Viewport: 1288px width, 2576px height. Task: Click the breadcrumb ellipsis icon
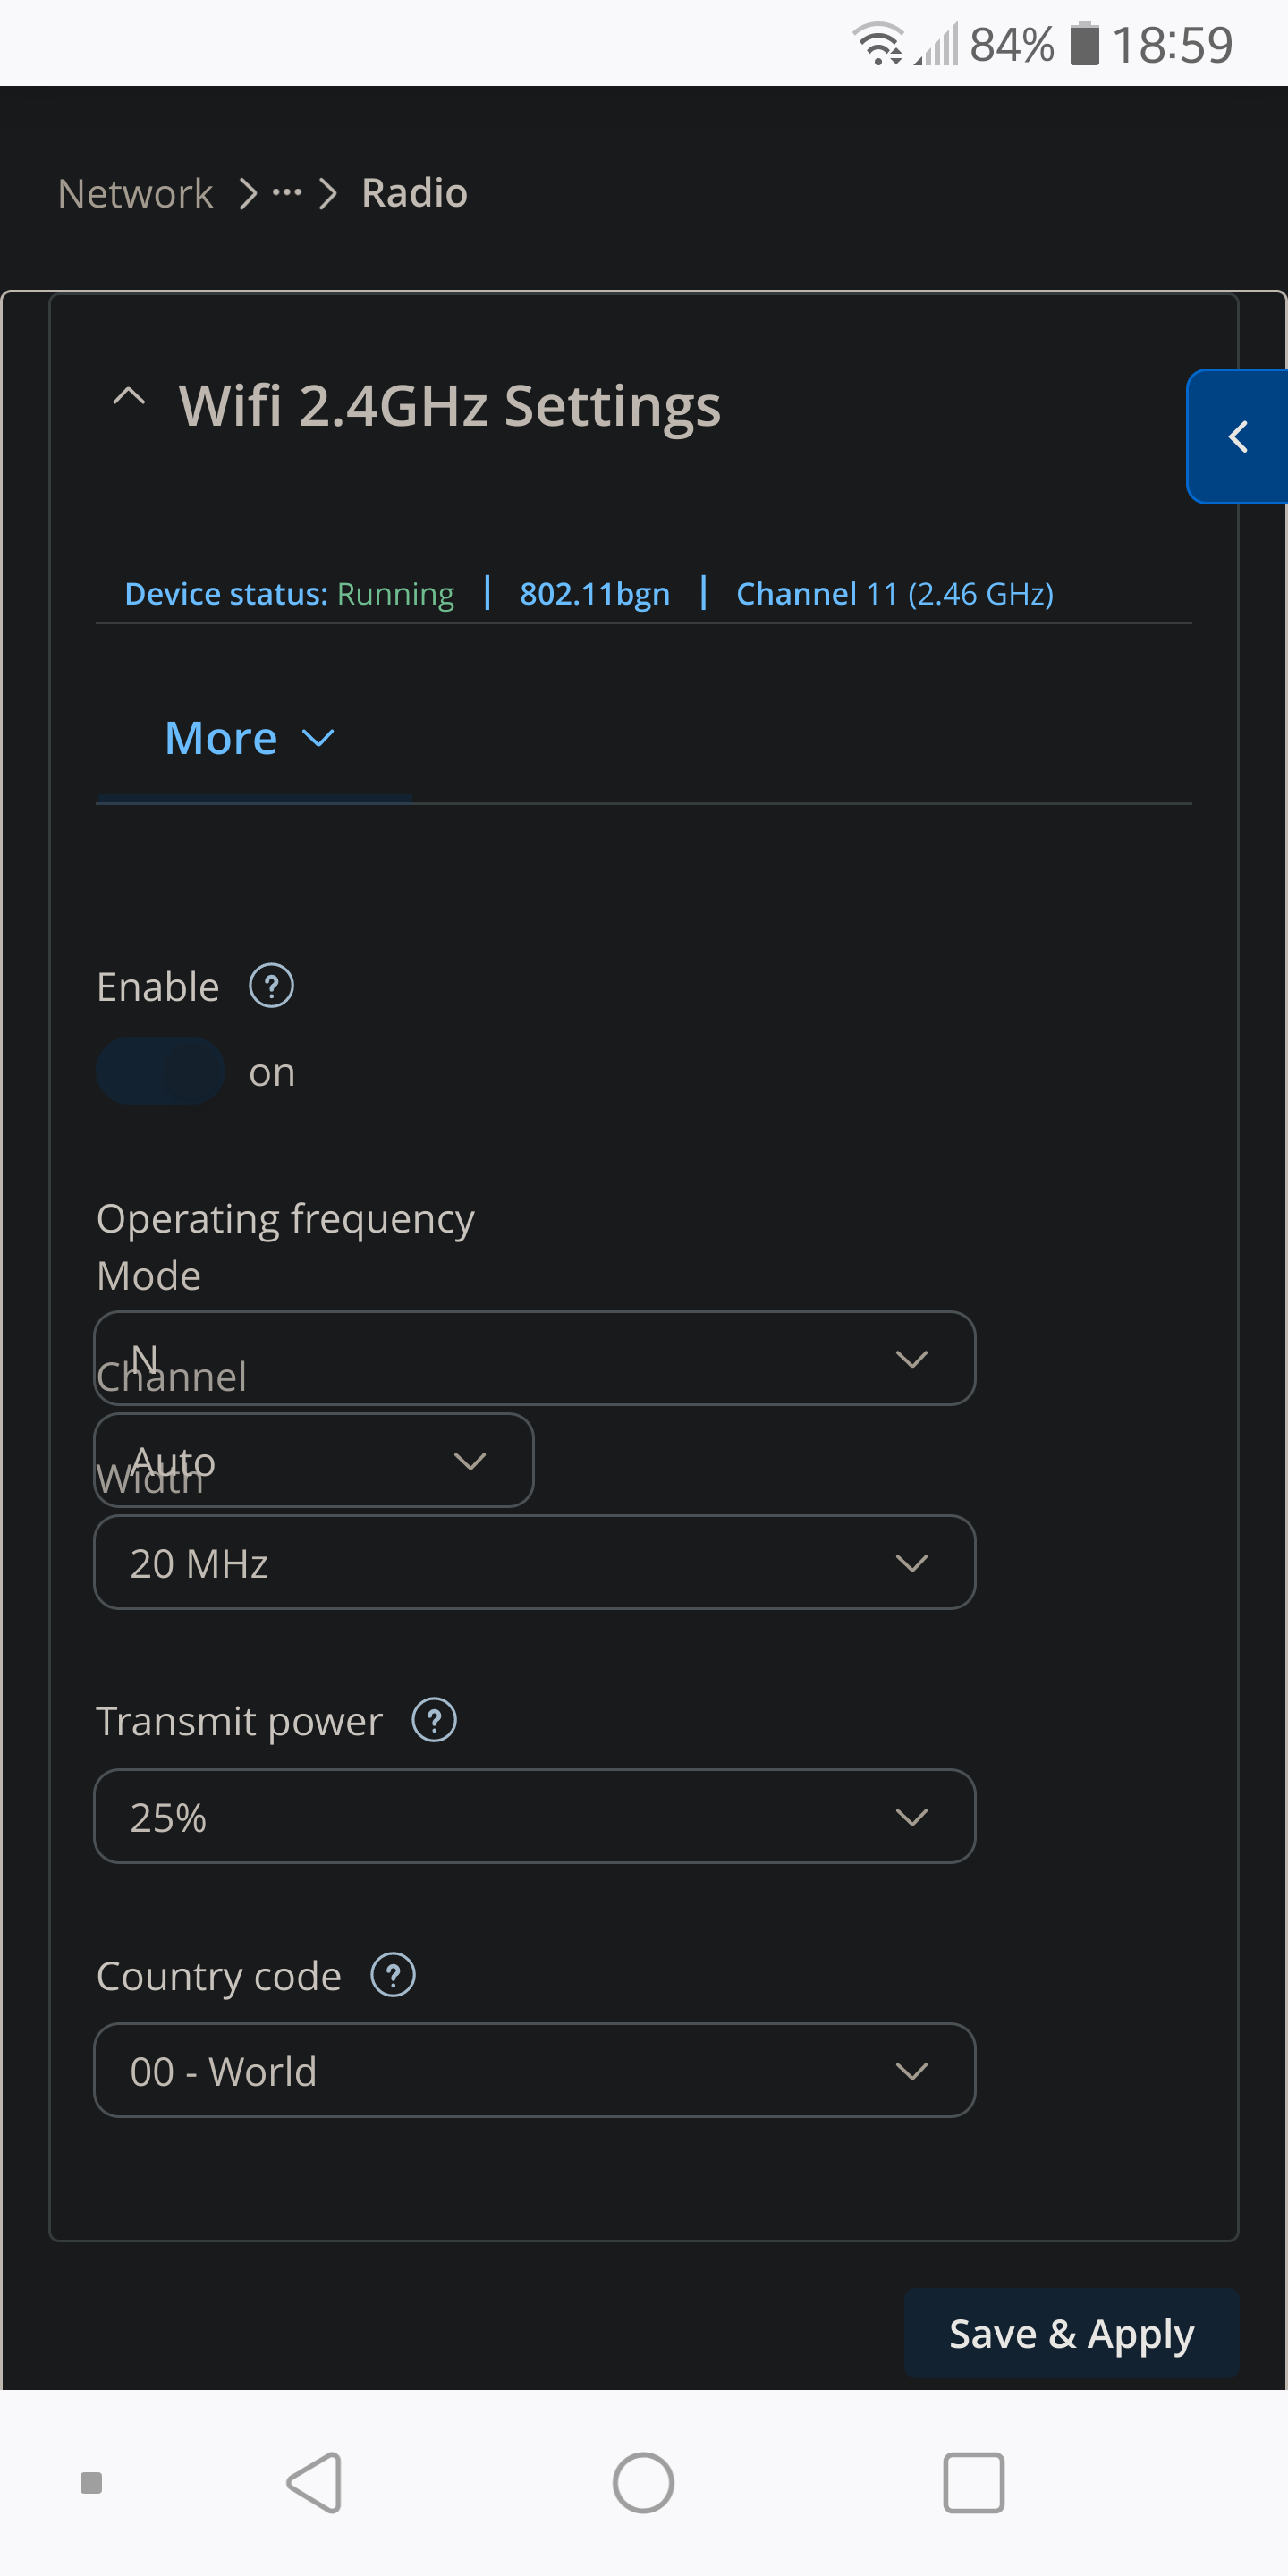(287, 192)
